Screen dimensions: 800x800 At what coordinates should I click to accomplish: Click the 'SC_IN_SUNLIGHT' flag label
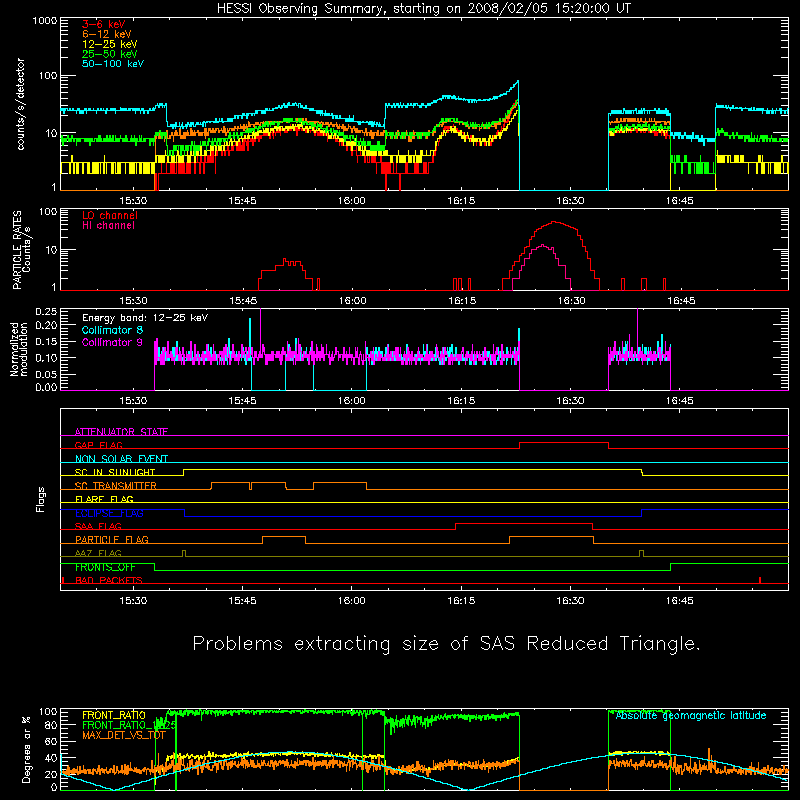pyautogui.click(x=115, y=472)
